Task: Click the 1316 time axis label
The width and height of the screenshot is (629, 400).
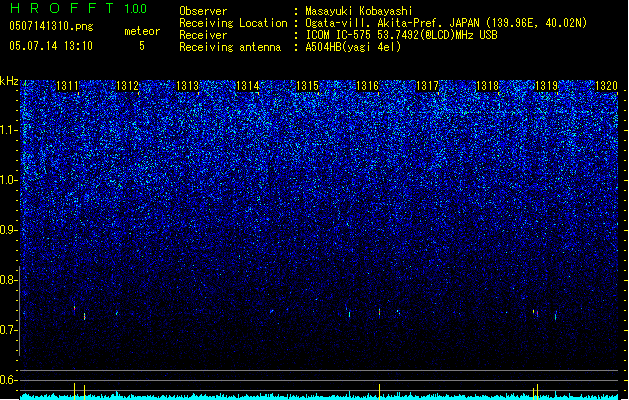Action: coord(367,86)
